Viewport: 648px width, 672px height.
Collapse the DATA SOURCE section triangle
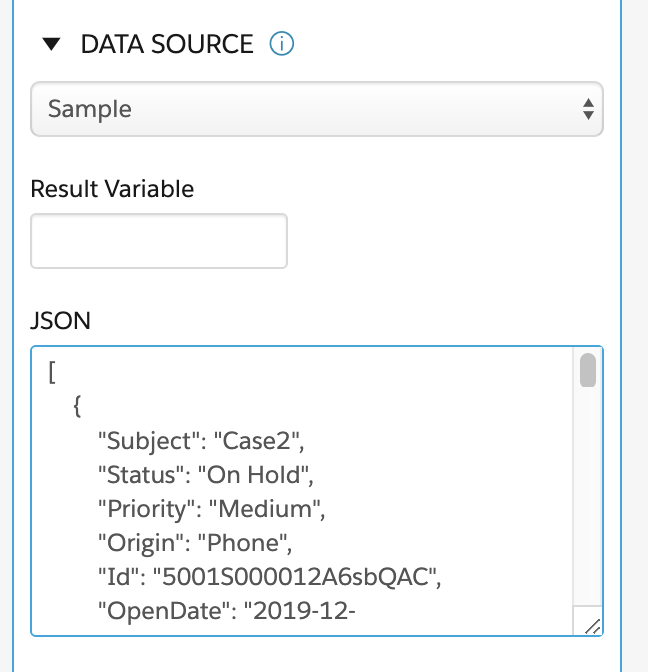51,44
